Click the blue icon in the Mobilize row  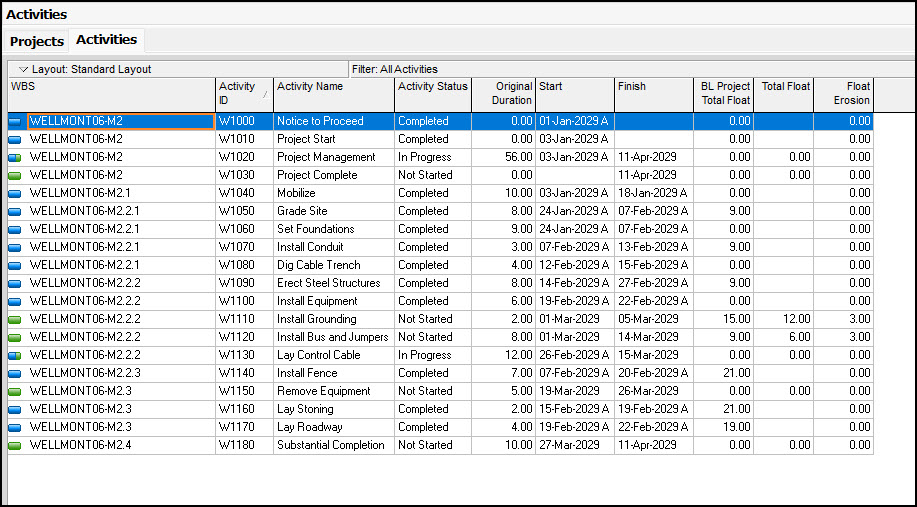tap(15, 194)
